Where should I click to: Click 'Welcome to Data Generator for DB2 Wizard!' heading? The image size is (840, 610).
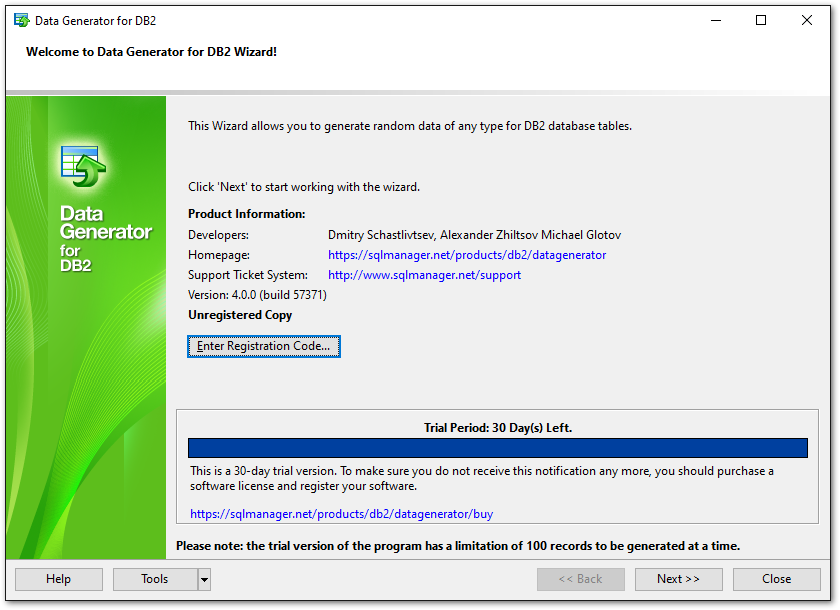click(x=152, y=52)
